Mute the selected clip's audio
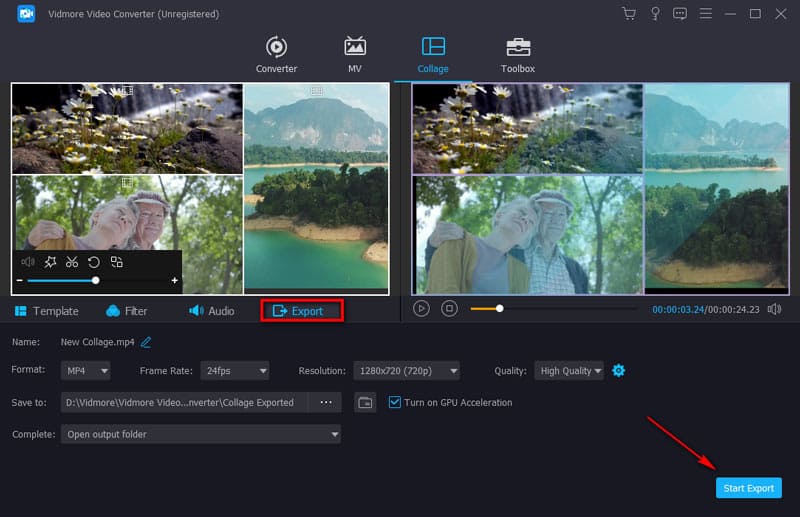The image size is (800, 517). pos(28,262)
